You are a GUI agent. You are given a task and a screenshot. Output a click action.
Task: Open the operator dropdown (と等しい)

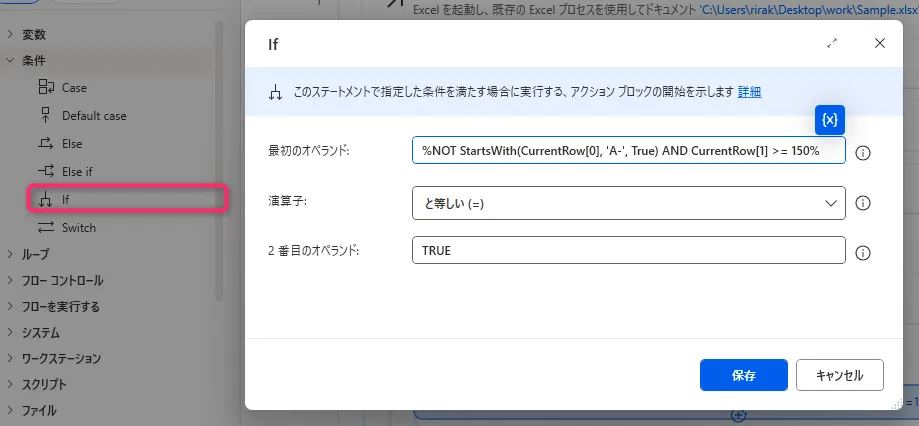tap(628, 203)
